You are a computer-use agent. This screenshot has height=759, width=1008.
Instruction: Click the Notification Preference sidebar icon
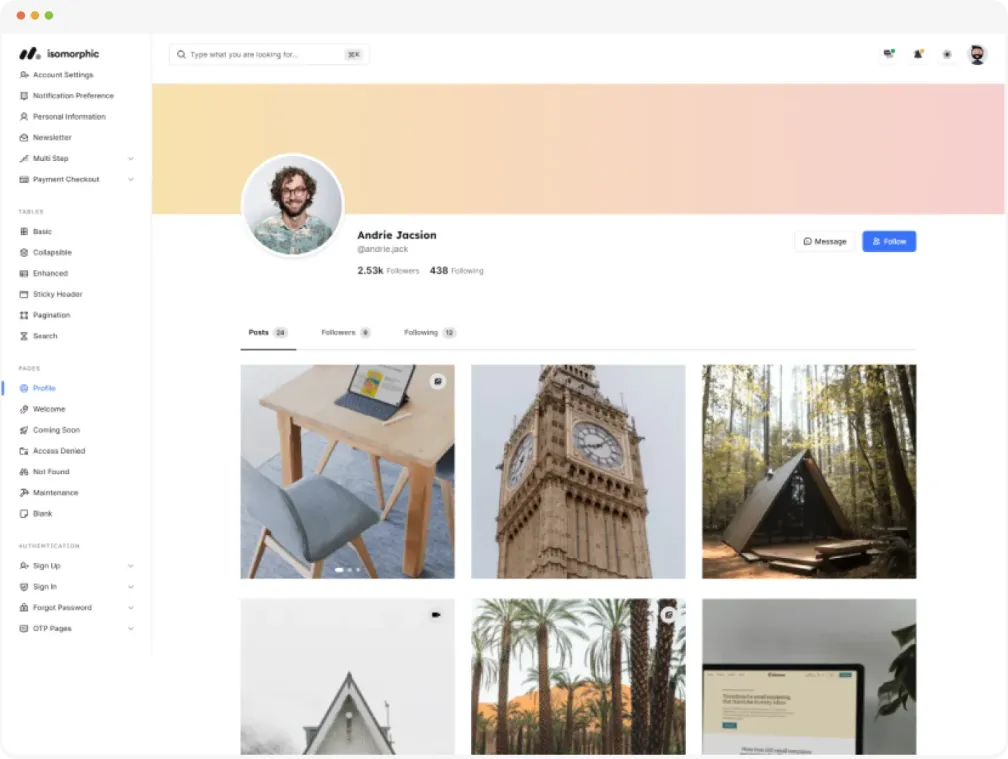pos(24,96)
